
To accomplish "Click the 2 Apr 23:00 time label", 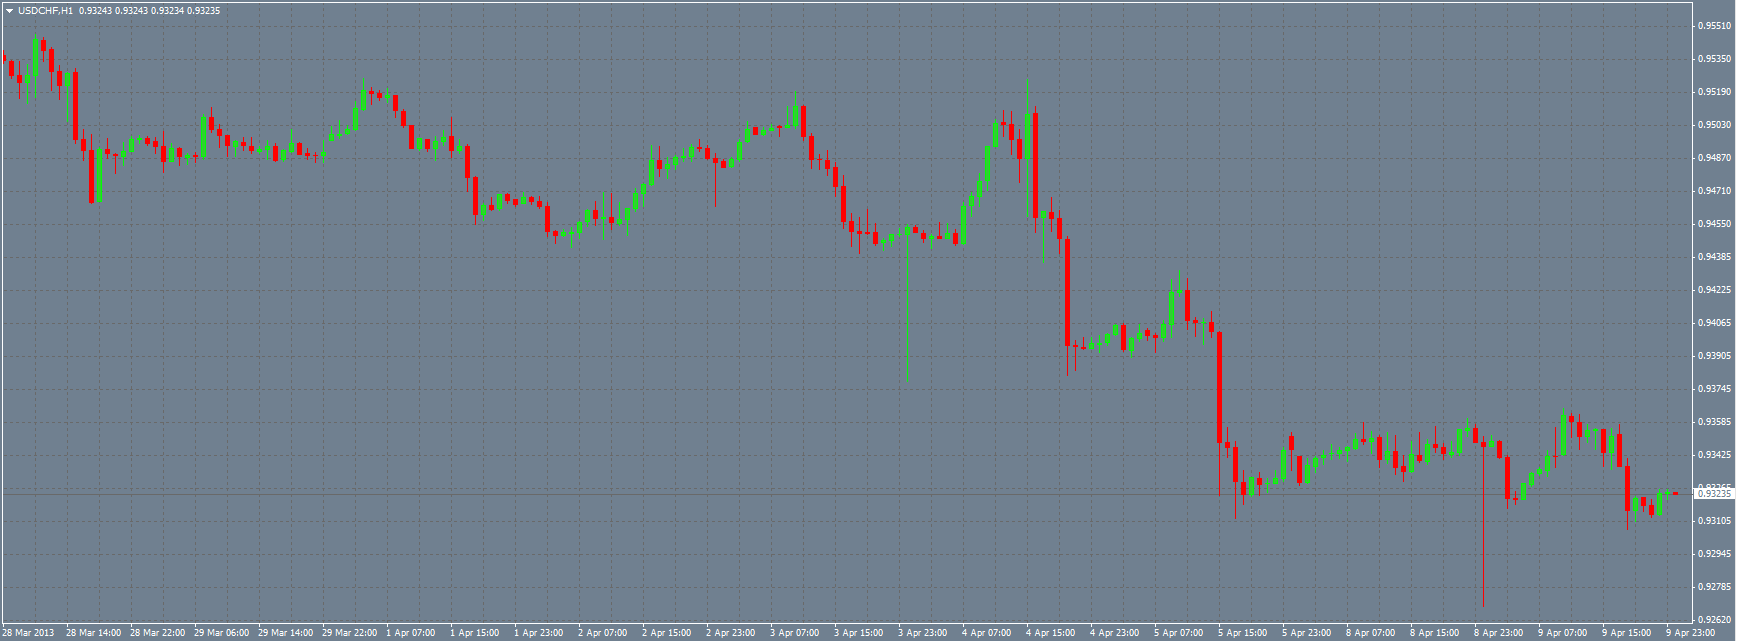I will point(731,633).
